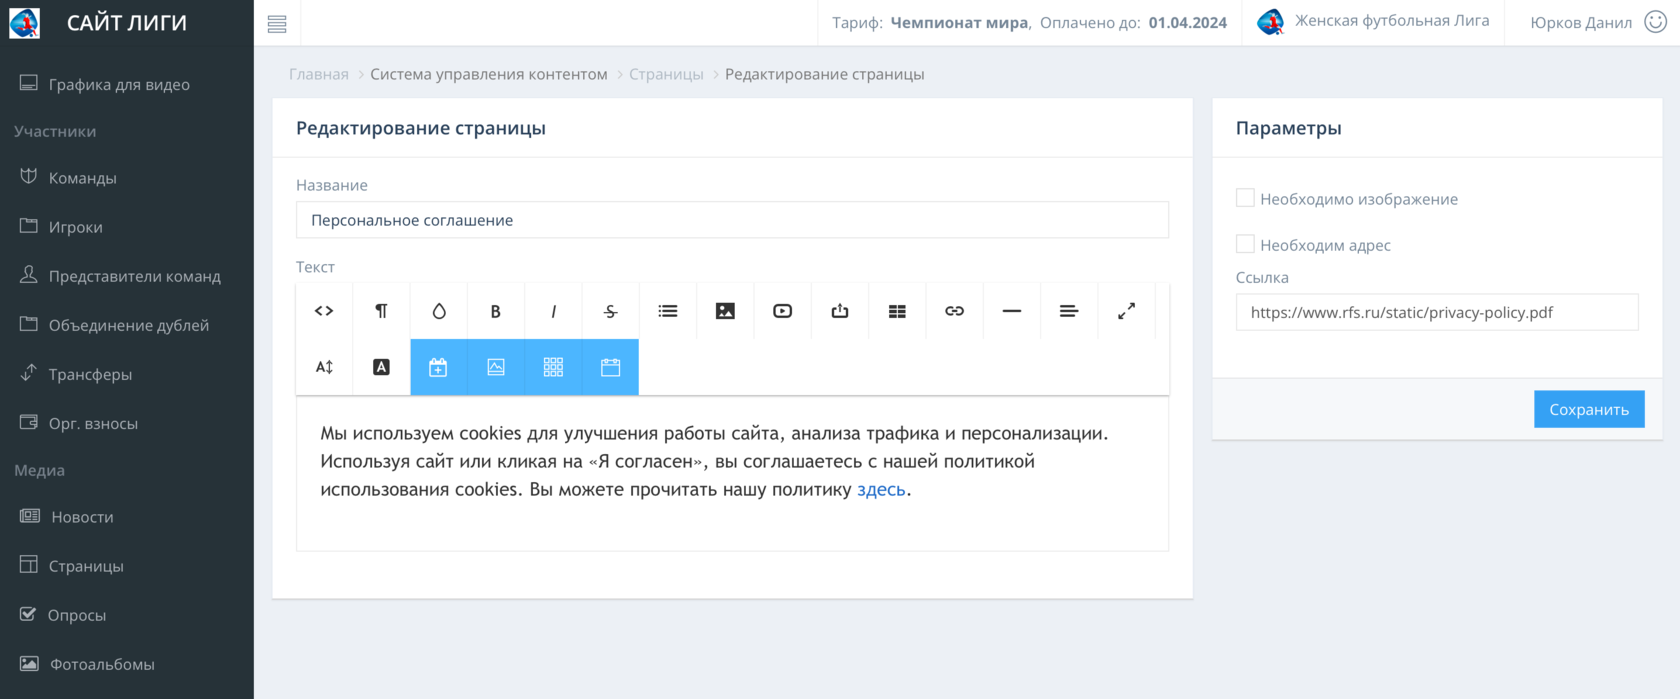Click blue calendar-plus widget button
This screenshot has height=699, width=1680.
(439, 367)
